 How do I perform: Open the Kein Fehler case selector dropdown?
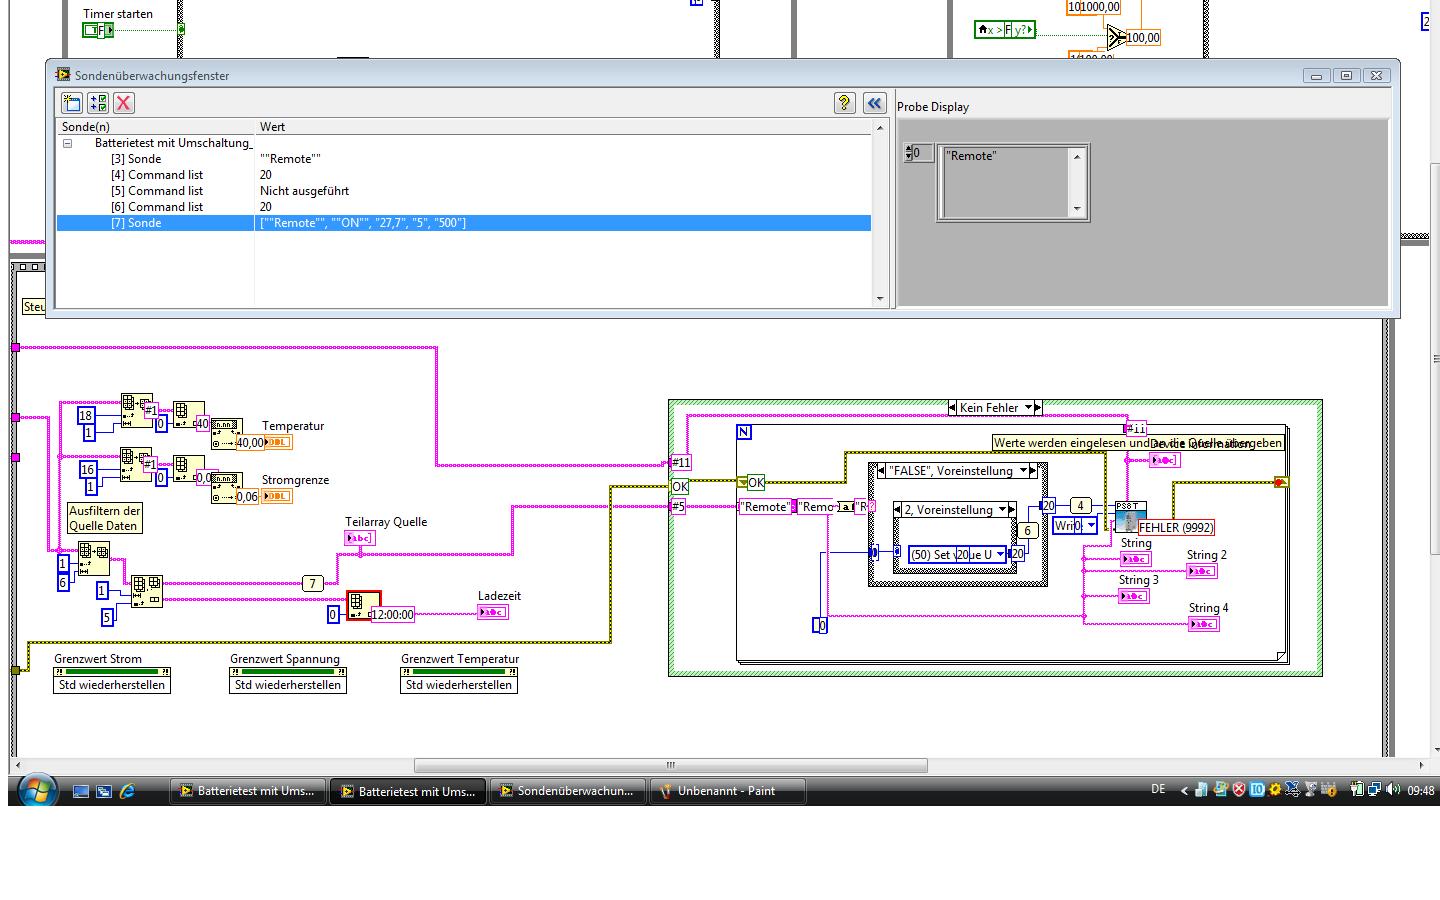pos(1028,408)
